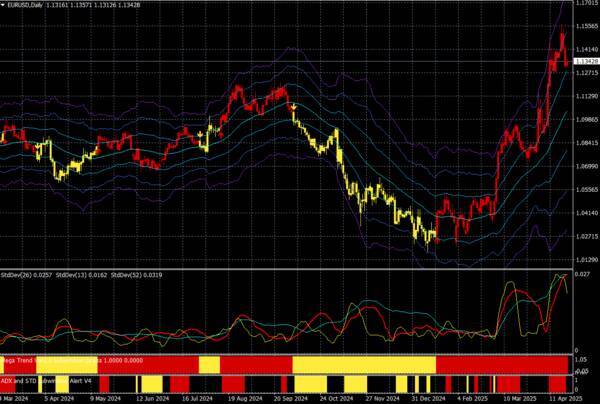Click the small triangle before EURUSD,Daily title

point(5,5)
